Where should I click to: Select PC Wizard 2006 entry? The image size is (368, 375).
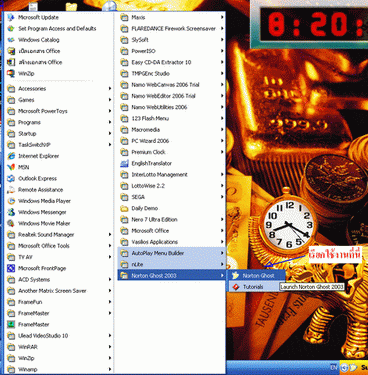click(172, 141)
